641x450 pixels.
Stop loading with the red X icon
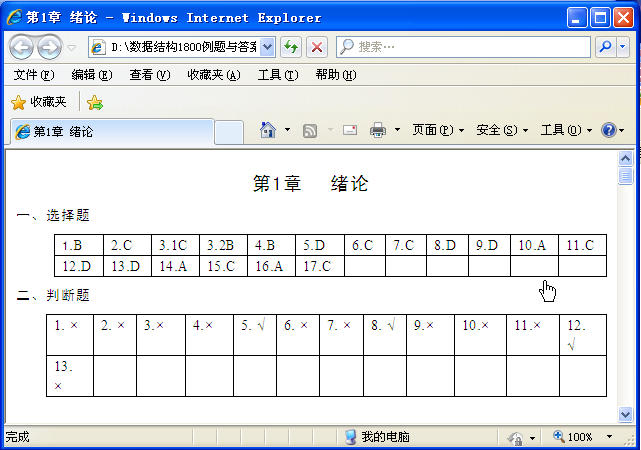pos(317,47)
